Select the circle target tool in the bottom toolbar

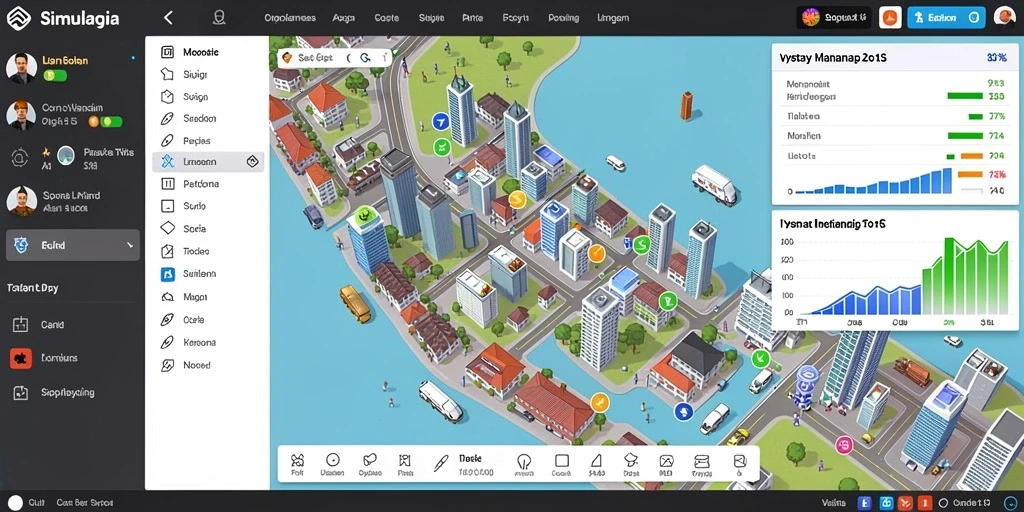[333, 460]
